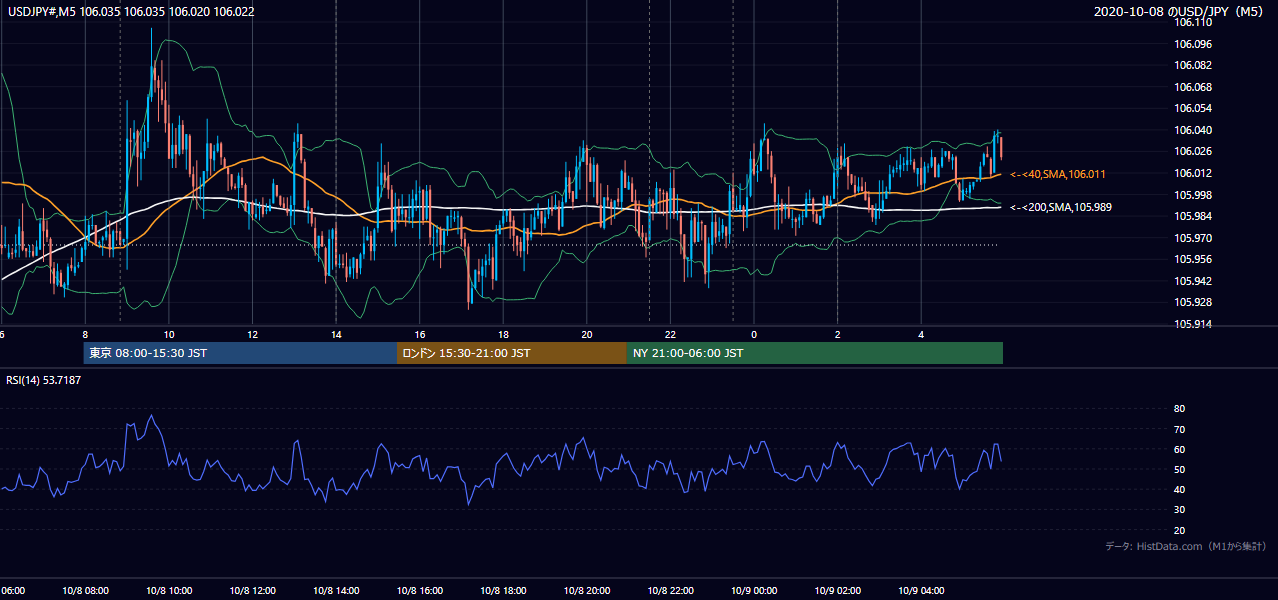This screenshot has width=1278, height=600.
Task: Click bottom date label 10/8 22:00
Action: point(671,591)
